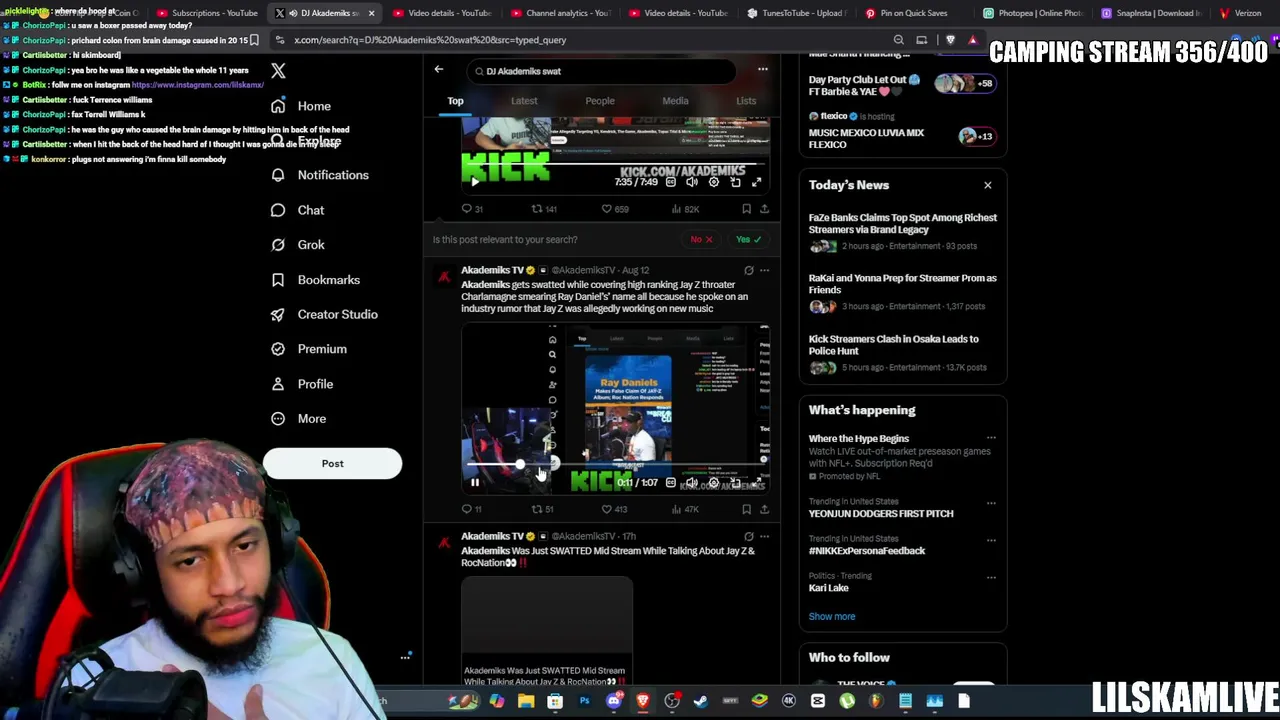Open Home from the X sidebar
Viewport: 1280px width, 720px height.
tap(301, 106)
